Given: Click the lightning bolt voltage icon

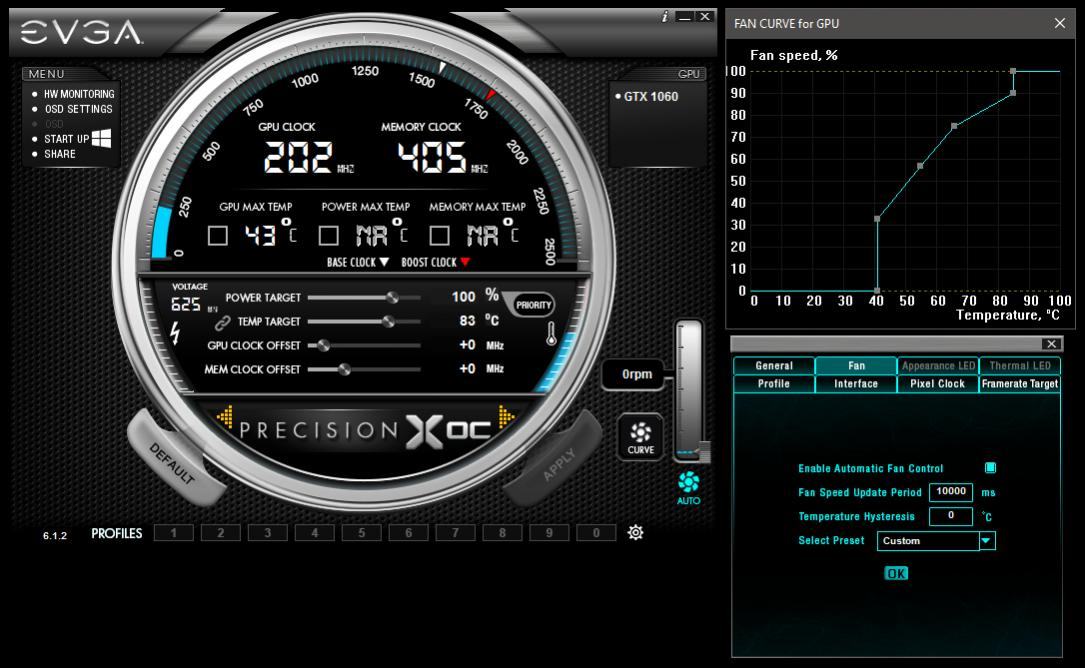Looking at the screenshot, I should tap(175, 333).
